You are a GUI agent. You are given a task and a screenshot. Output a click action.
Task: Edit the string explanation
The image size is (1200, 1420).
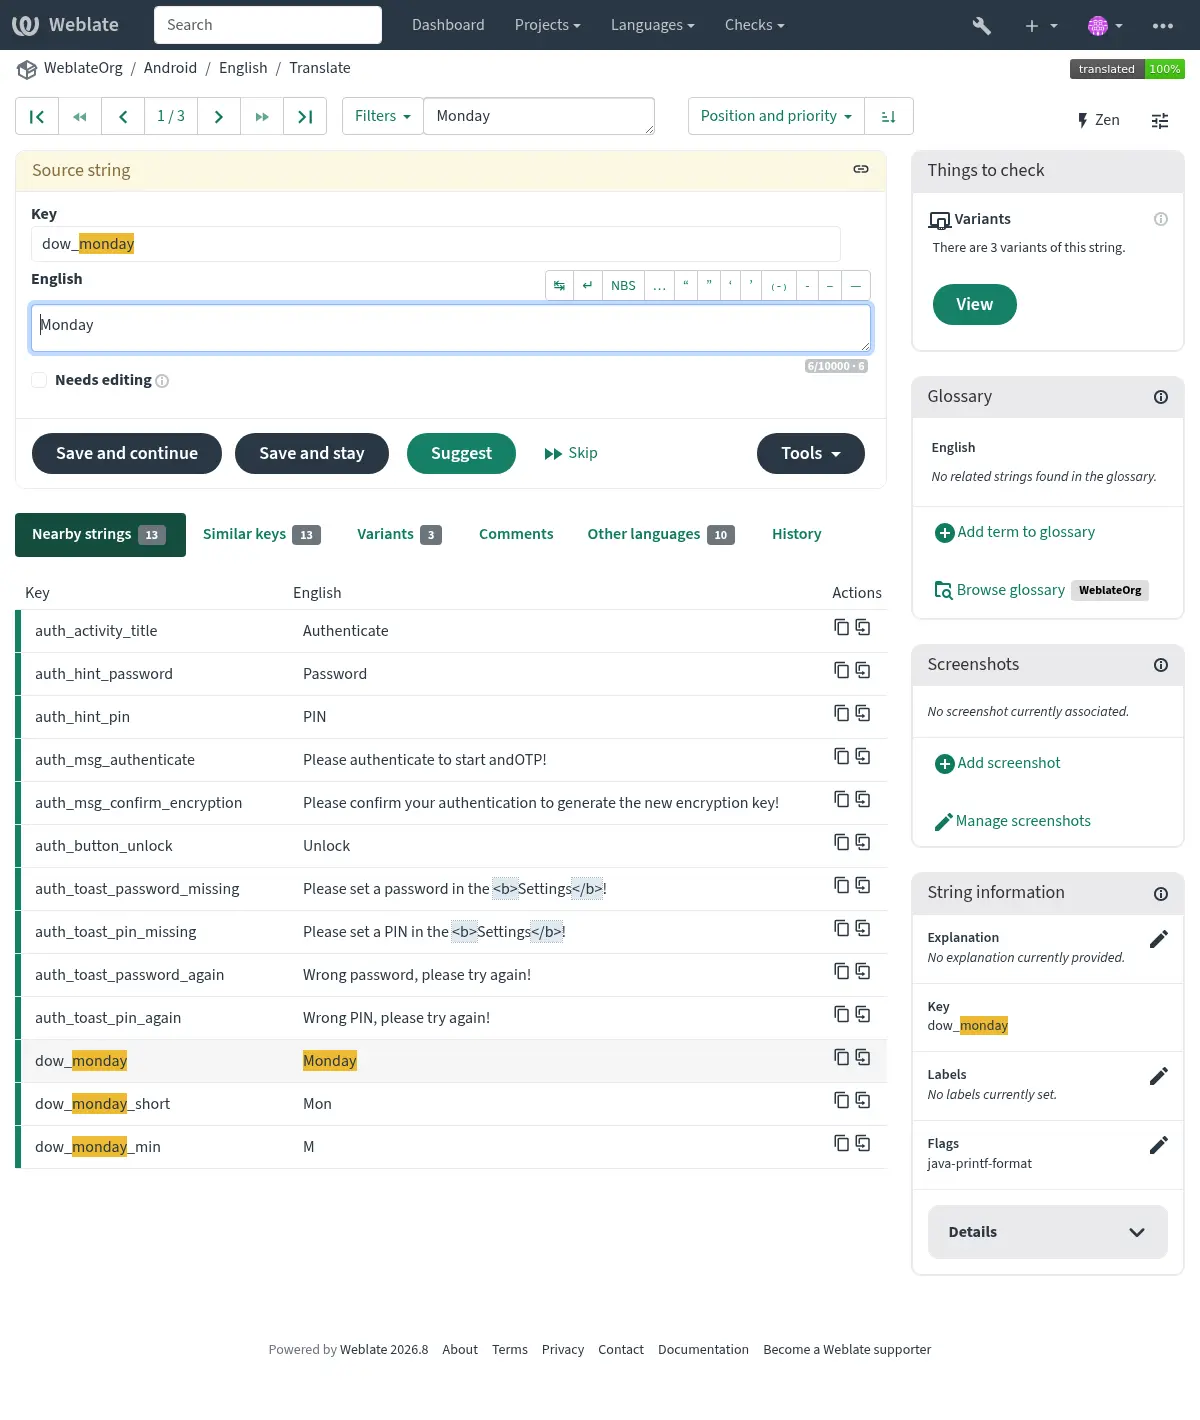pyautogui.click(x=1159, y=939)
